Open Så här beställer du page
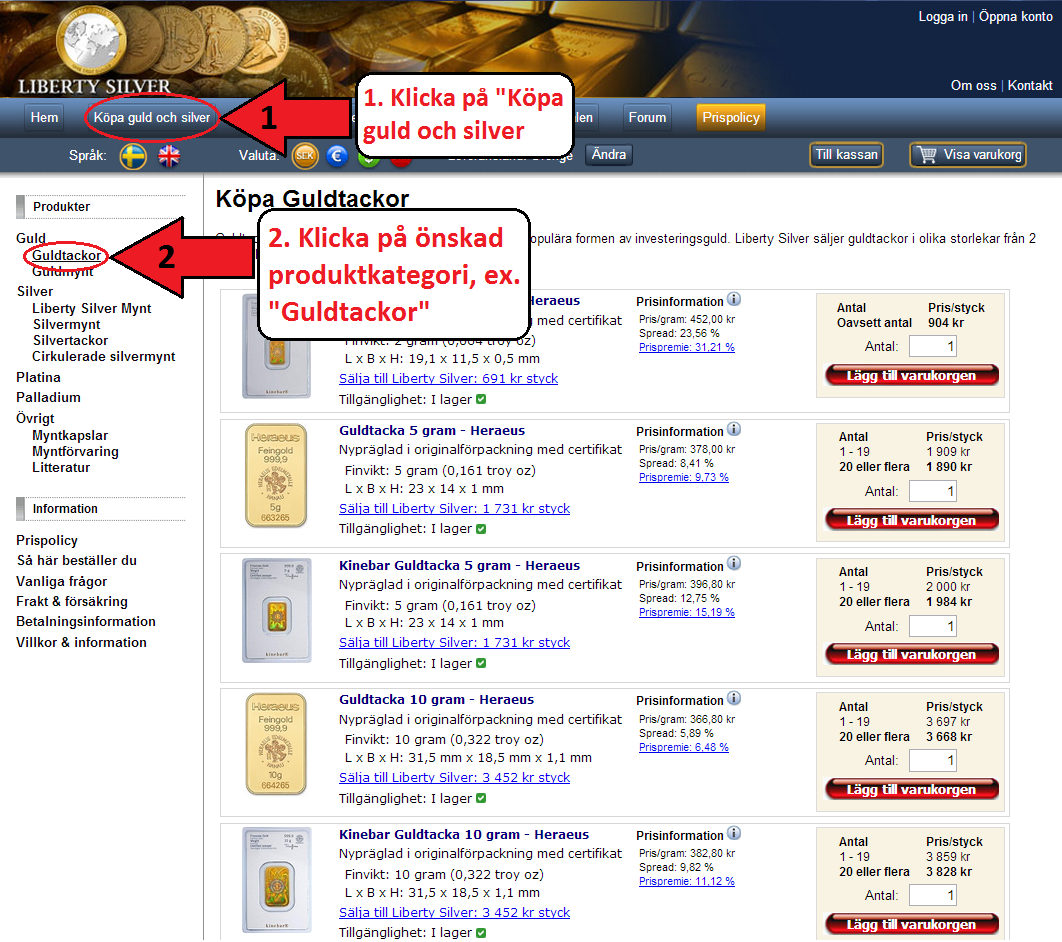This screenshot has width=1062, height=942. (77, 560)
